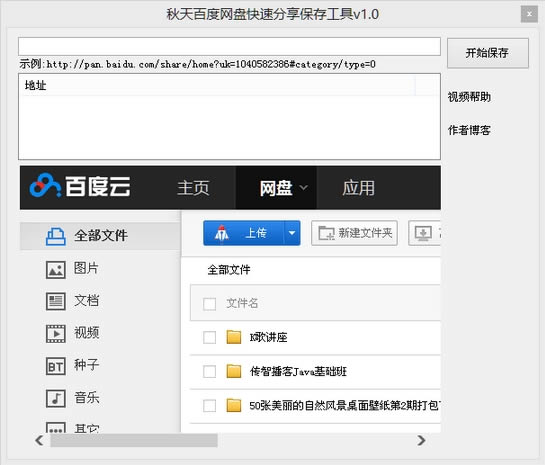This screenshot has height=465, width=545.
Task: Expand the 网盘 tab dropdown chevron
Action: point(303,188)
